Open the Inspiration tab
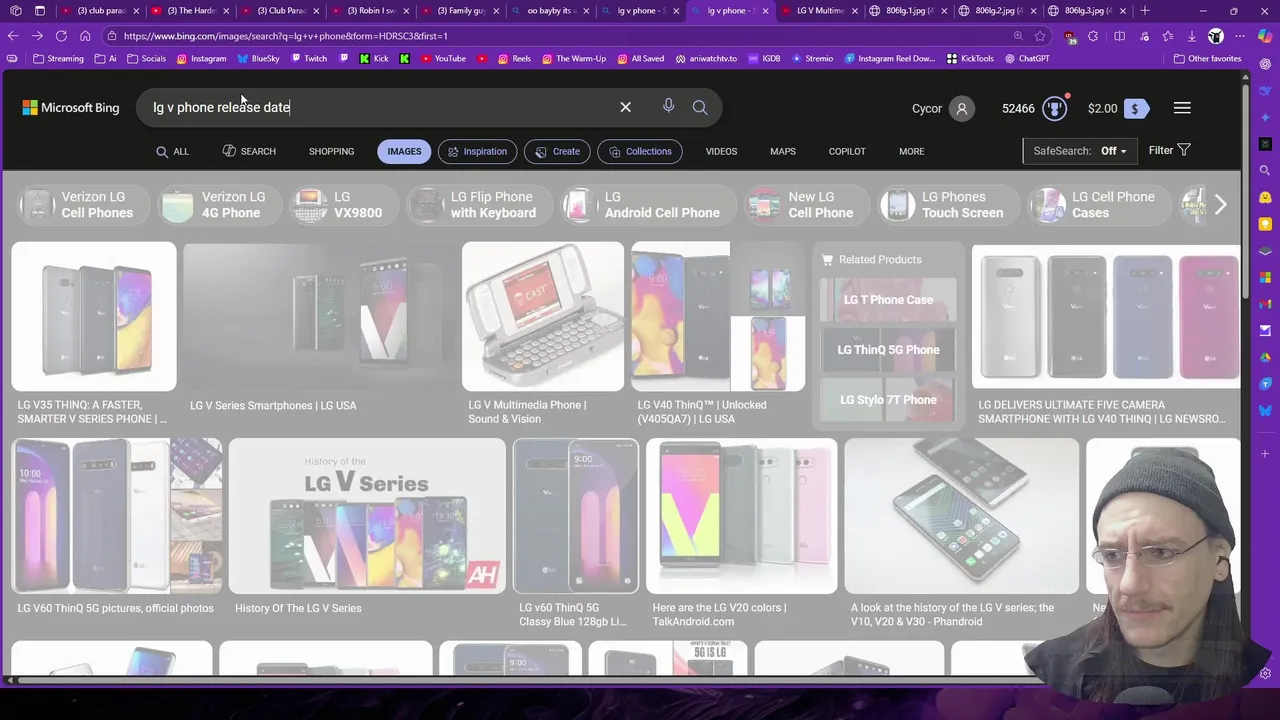1280x720 pixels. point(477,151)
